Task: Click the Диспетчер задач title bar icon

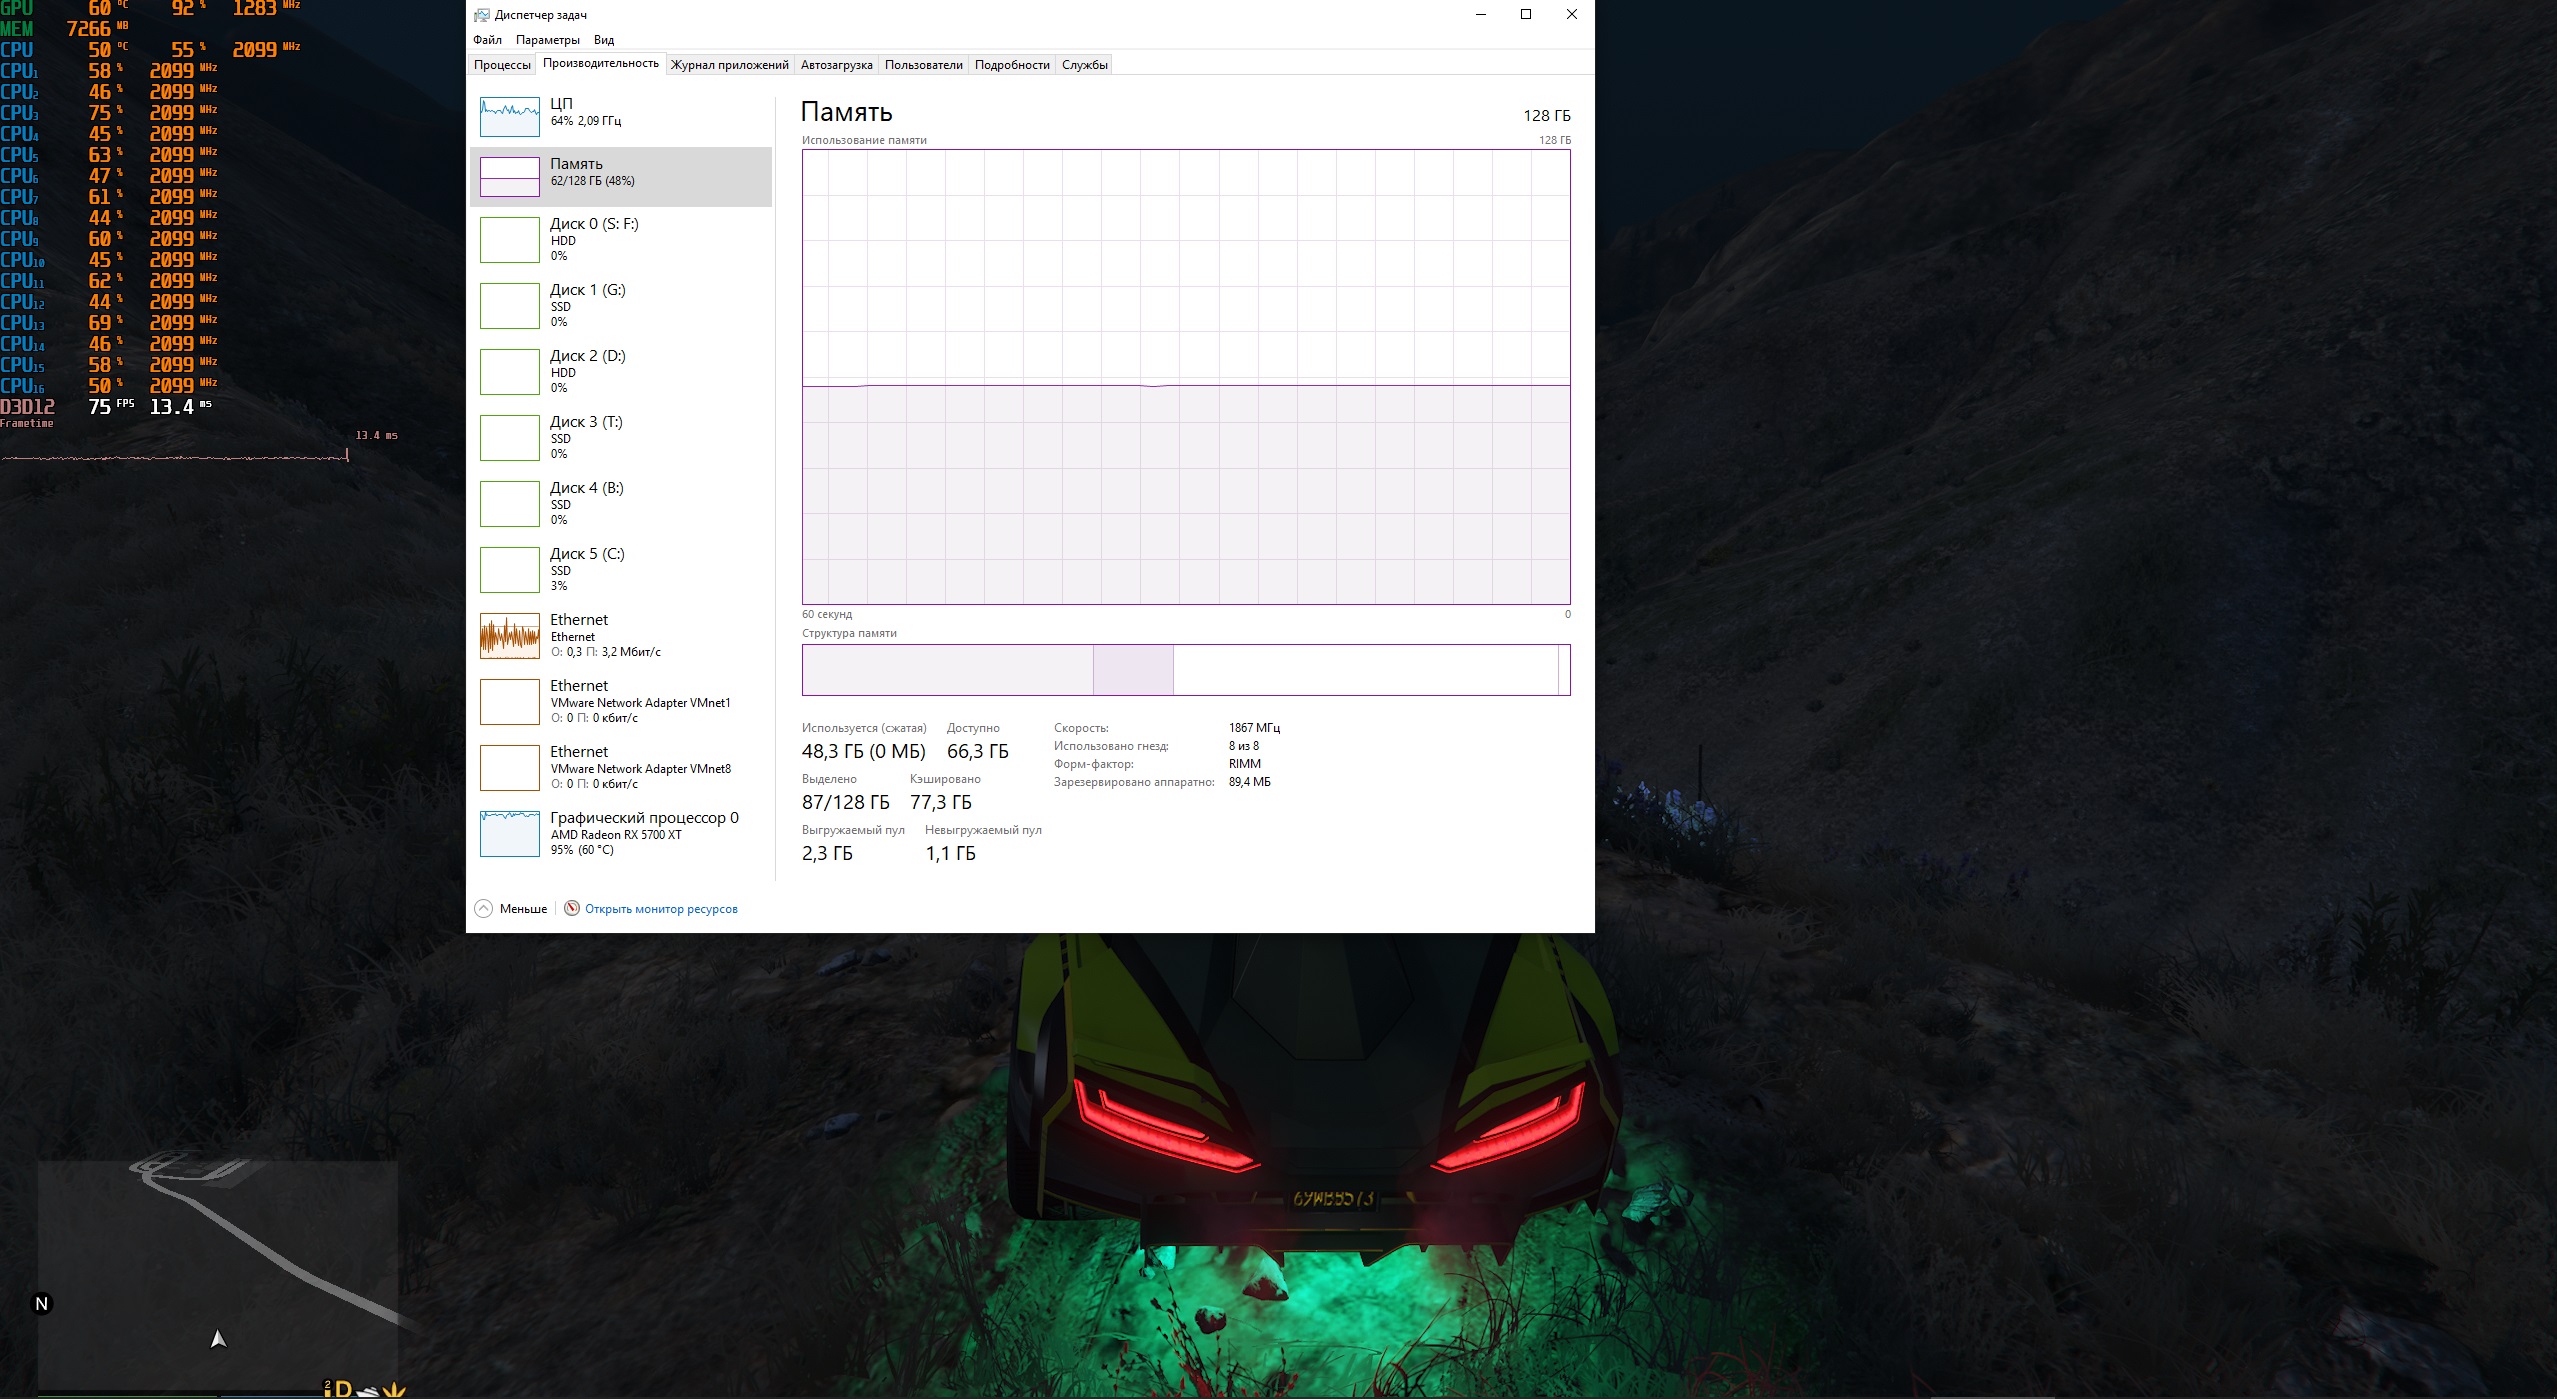Action: pos(482,15)
